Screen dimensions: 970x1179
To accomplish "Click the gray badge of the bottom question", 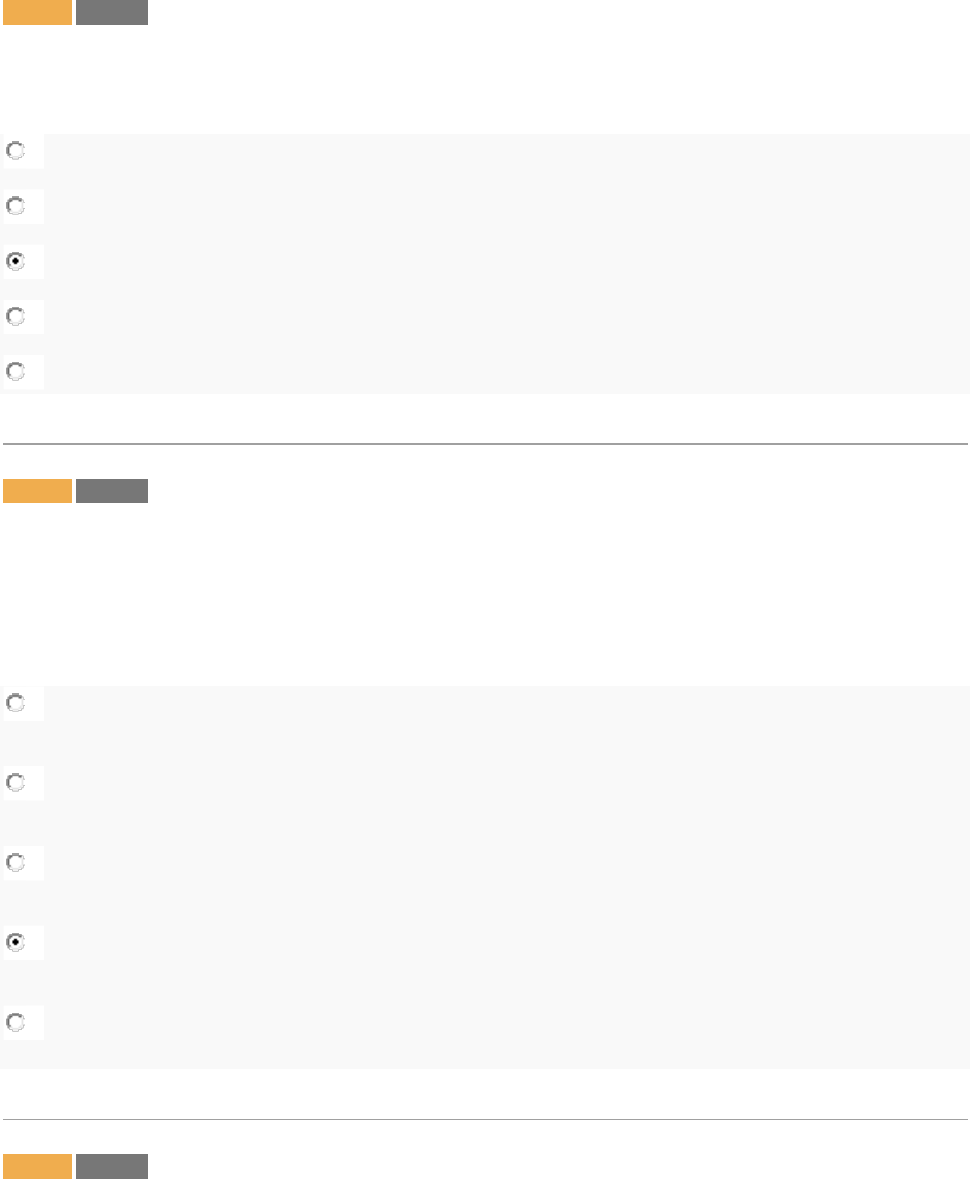I will [111, 1166].
